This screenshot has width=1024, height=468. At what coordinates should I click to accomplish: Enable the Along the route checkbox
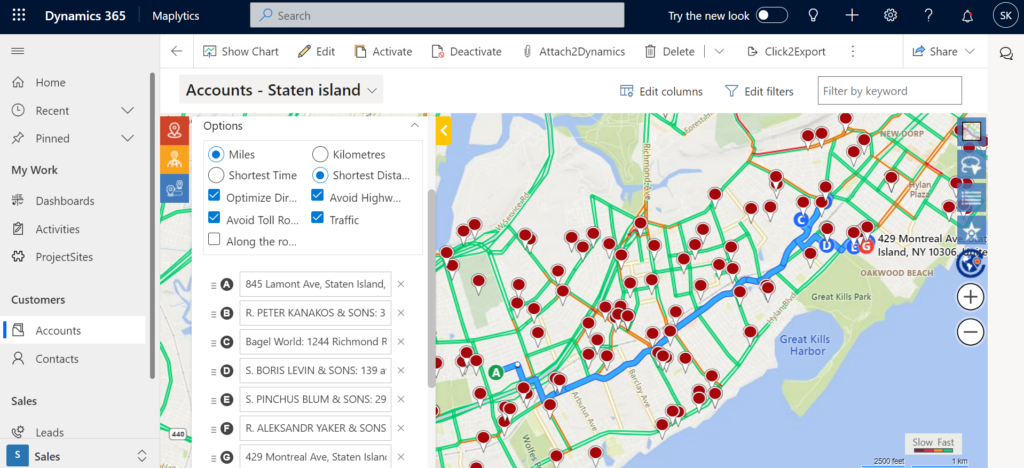[x=214, y=240]
